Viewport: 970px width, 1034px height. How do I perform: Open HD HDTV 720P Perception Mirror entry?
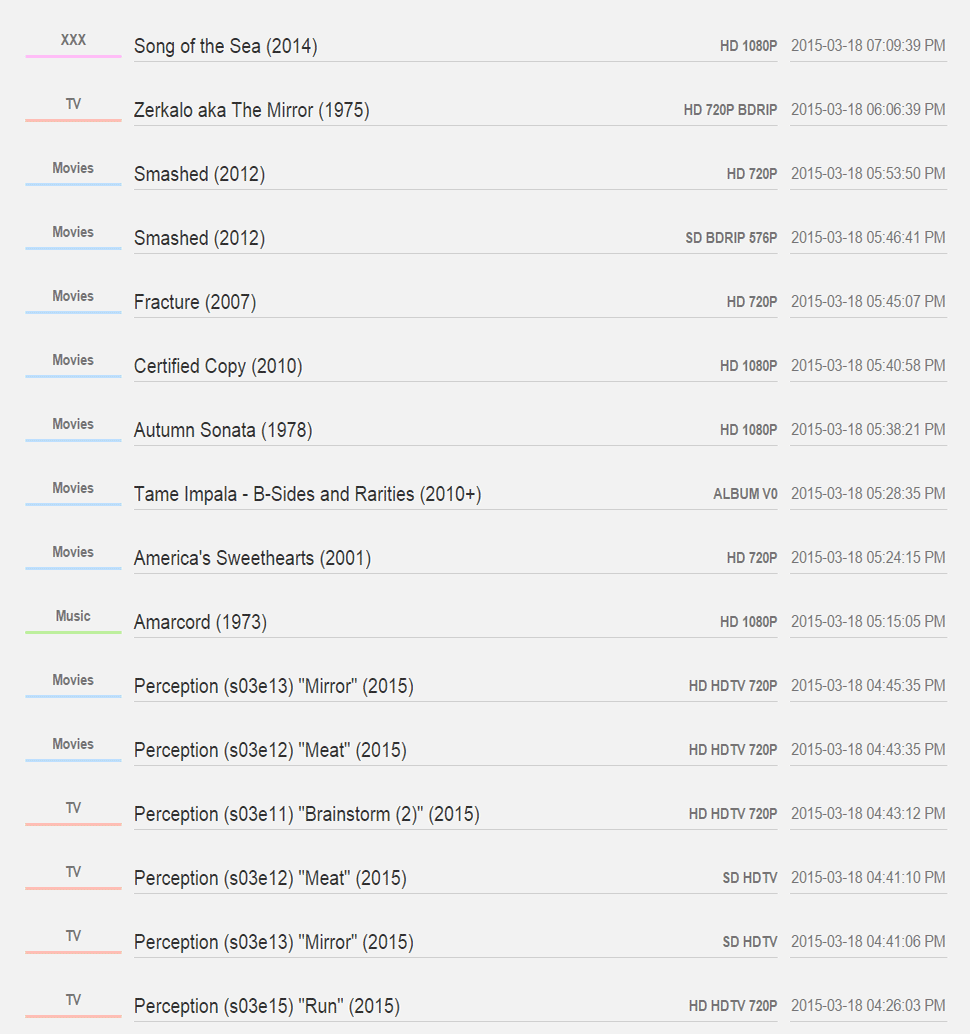click(x=274, y=686)
